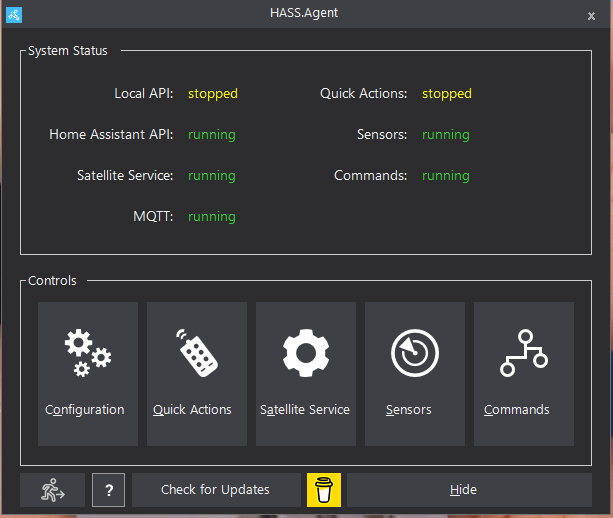
Task: Click the Commands running status text
Action: point(446,176)
